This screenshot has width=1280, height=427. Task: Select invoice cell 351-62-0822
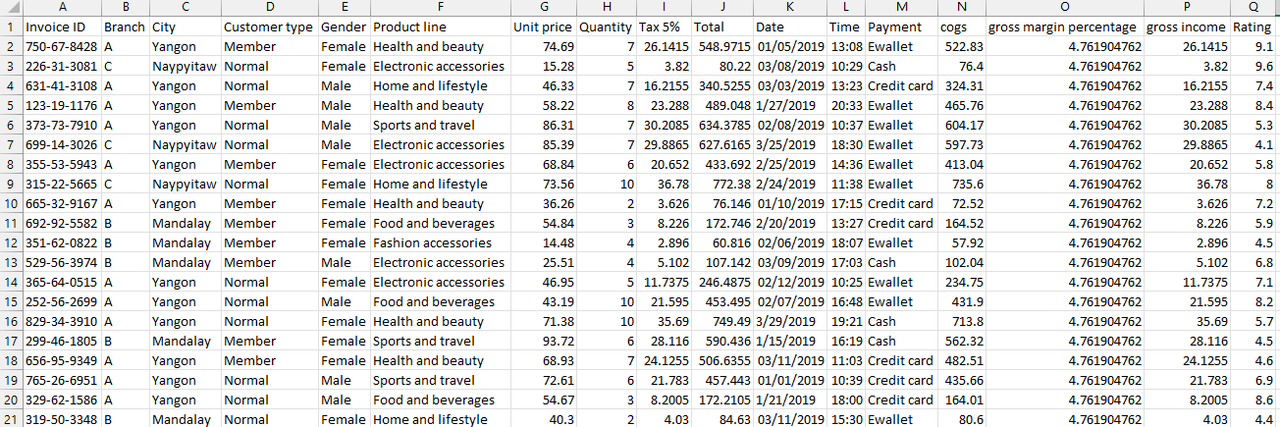pos(61,243)
